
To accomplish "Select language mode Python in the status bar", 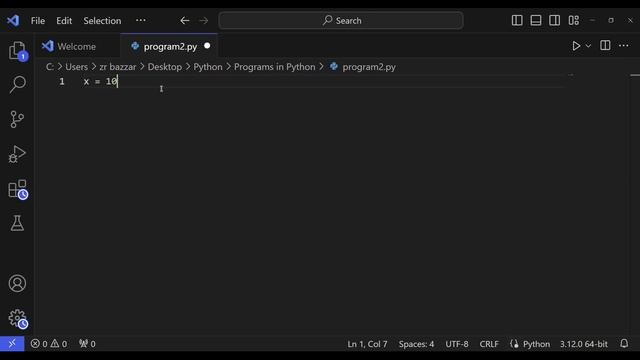I will pyautogui.click(x=536, y=344).
